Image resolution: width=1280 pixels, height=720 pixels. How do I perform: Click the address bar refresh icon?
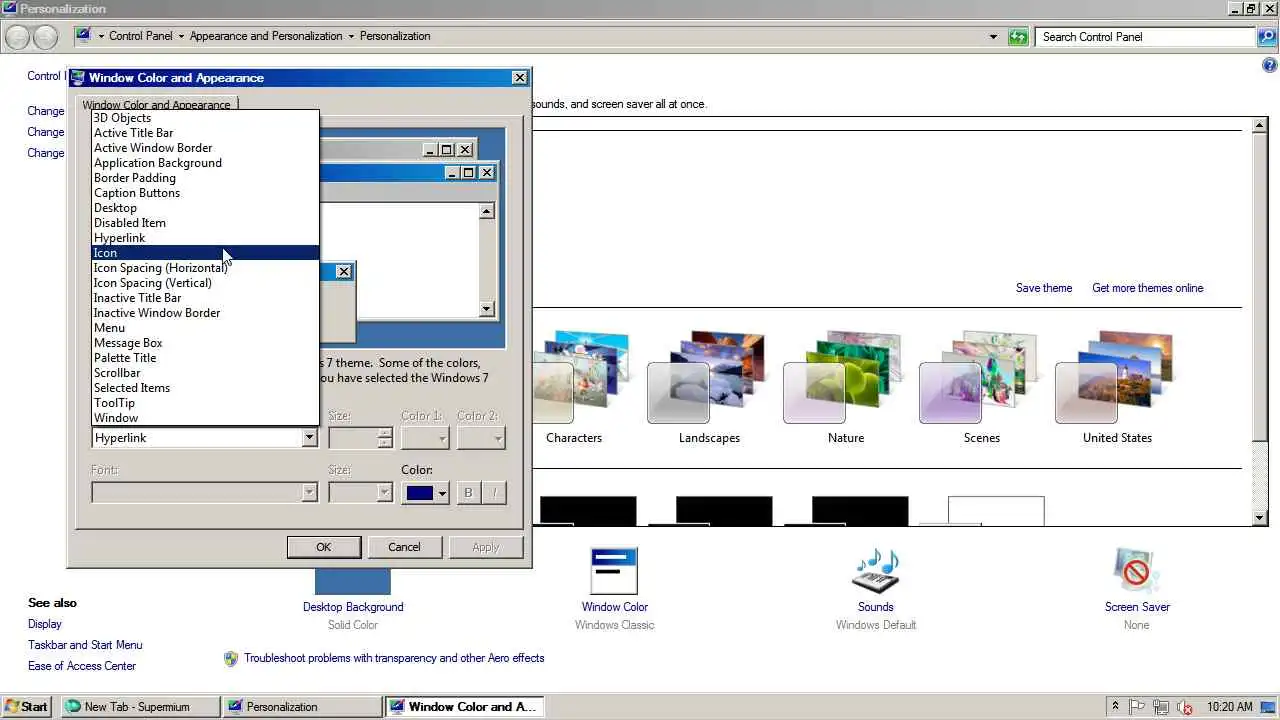1018,37
